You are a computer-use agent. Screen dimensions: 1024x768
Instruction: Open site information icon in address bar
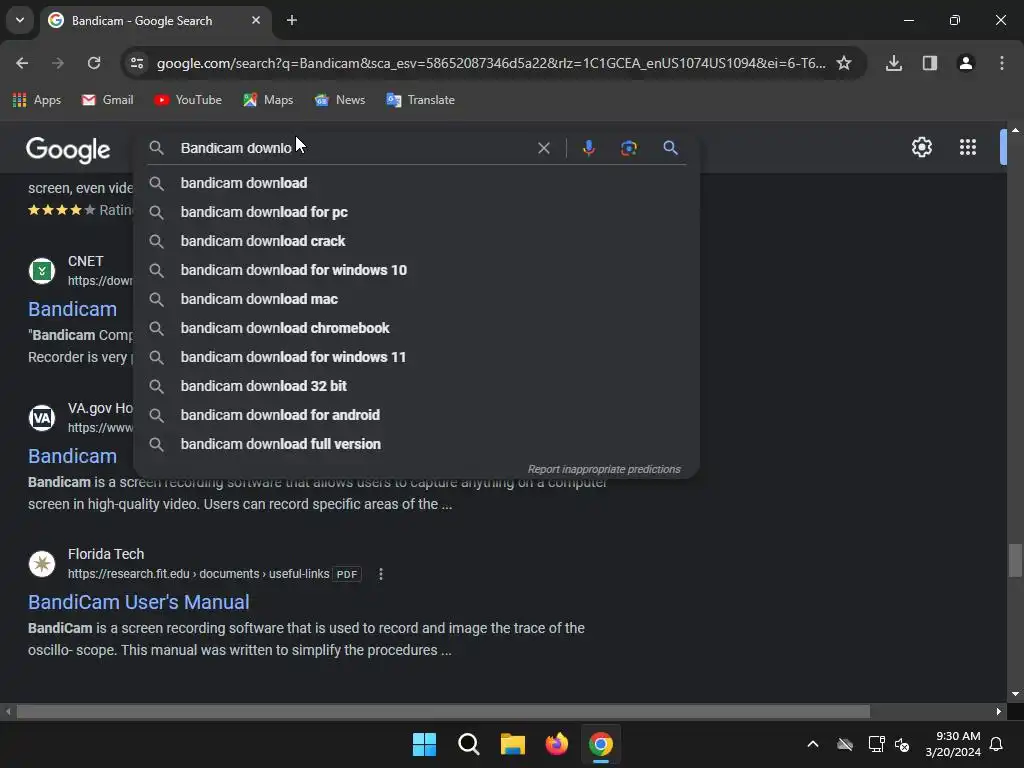137,63
